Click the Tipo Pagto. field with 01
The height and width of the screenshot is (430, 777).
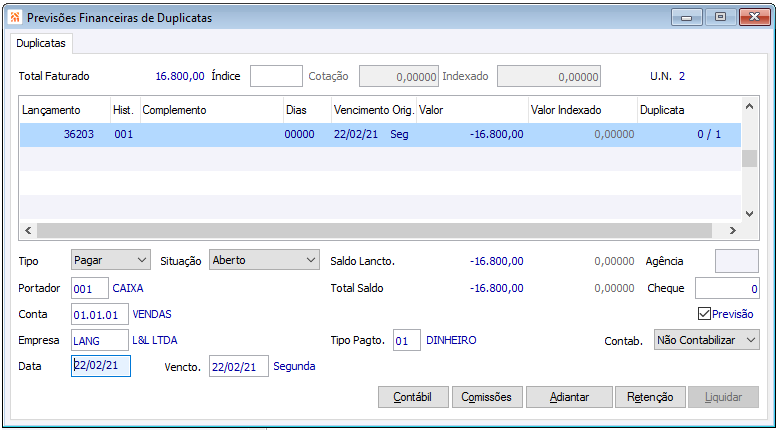(406, 340)
